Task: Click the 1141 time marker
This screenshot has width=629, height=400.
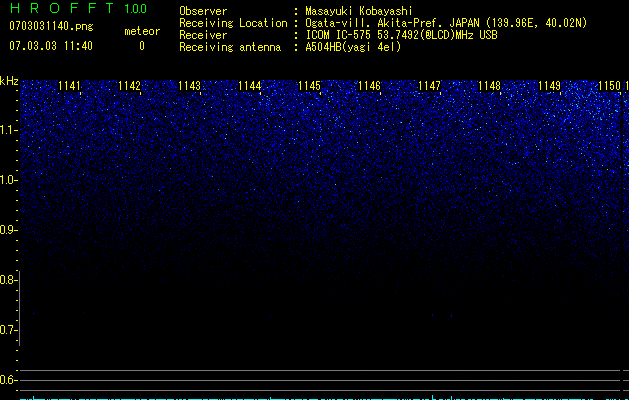Action: coord(69,86)
